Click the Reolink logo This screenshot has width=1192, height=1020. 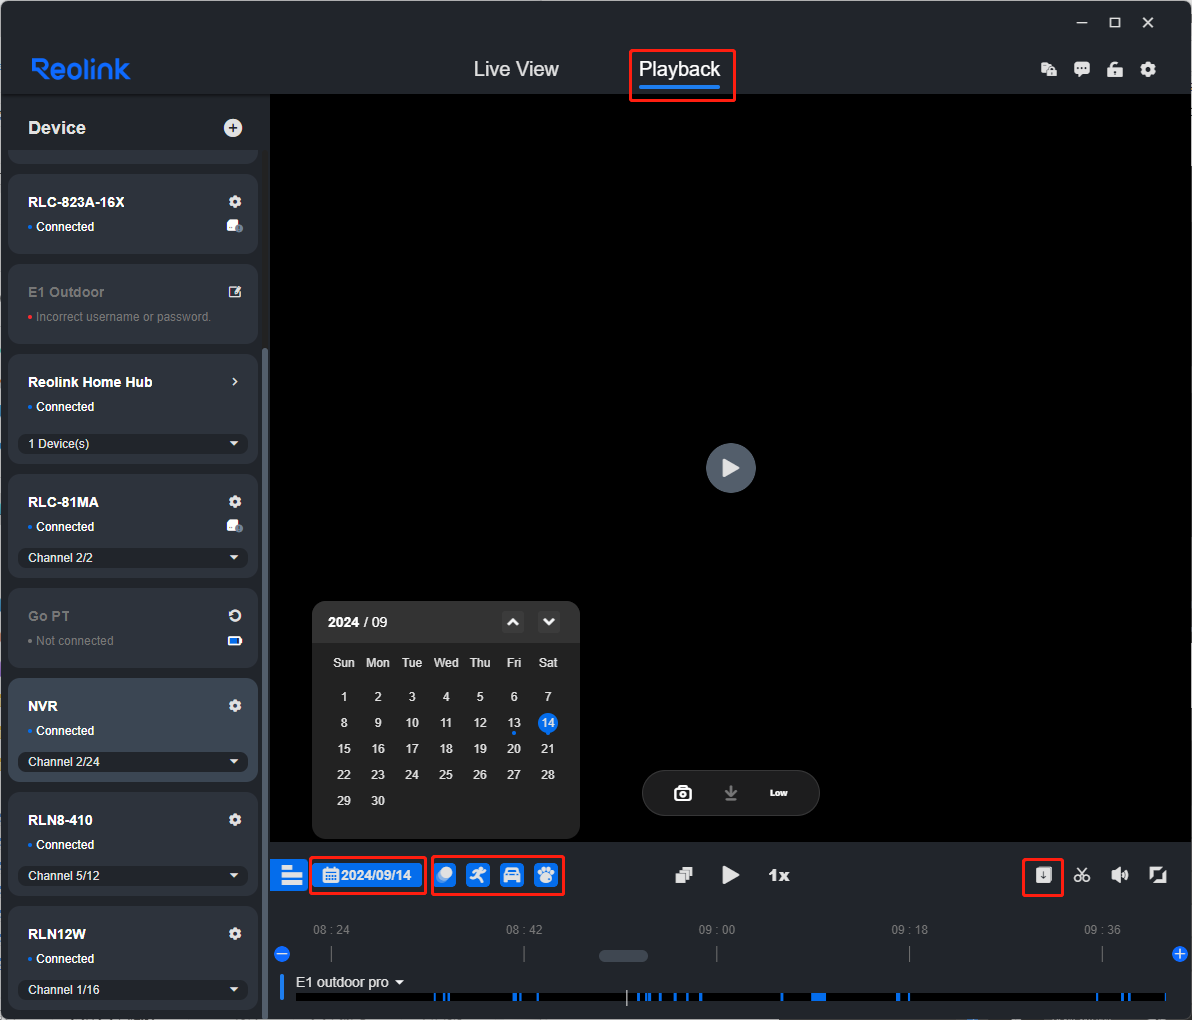click(x=81, y=69)
